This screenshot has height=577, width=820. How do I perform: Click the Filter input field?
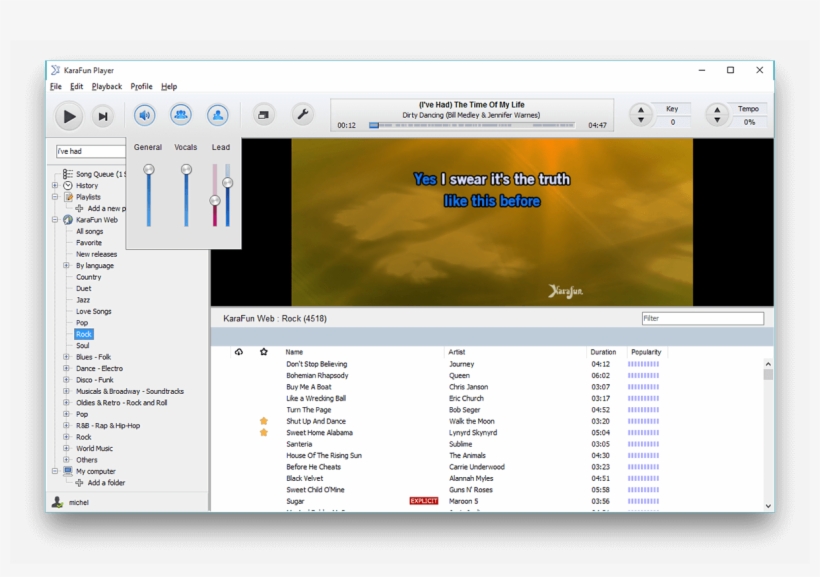tap(702, 318)
